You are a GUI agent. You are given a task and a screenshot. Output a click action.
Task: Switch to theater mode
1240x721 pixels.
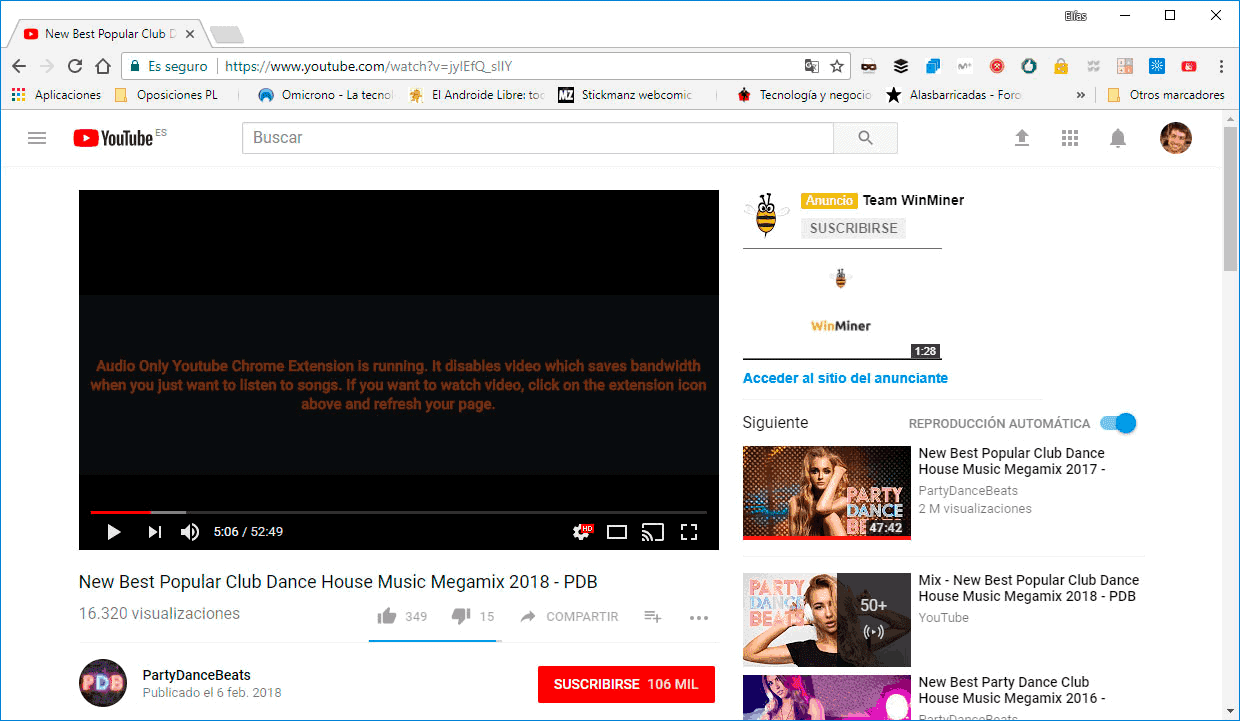617,532
